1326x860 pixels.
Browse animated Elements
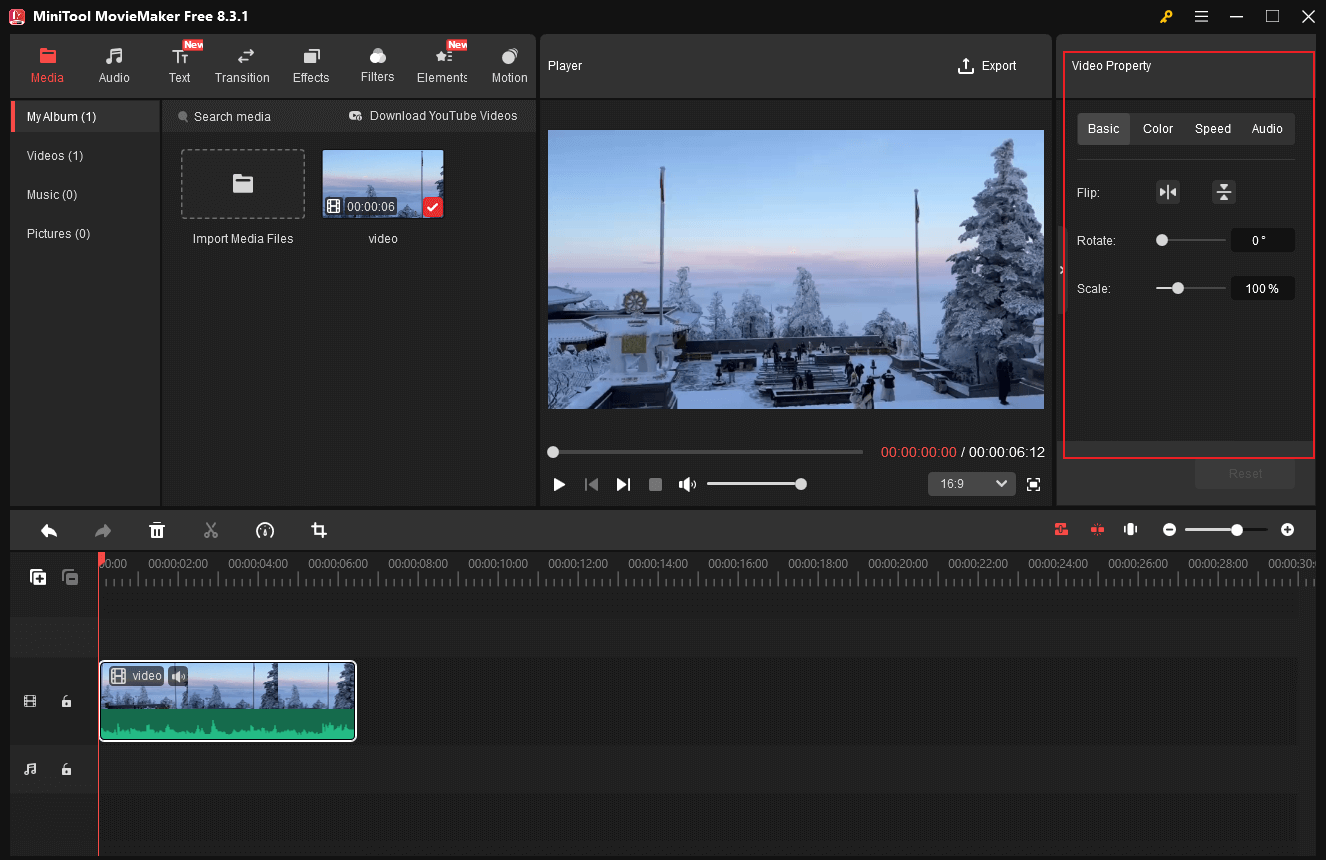[x=441, y=65]
